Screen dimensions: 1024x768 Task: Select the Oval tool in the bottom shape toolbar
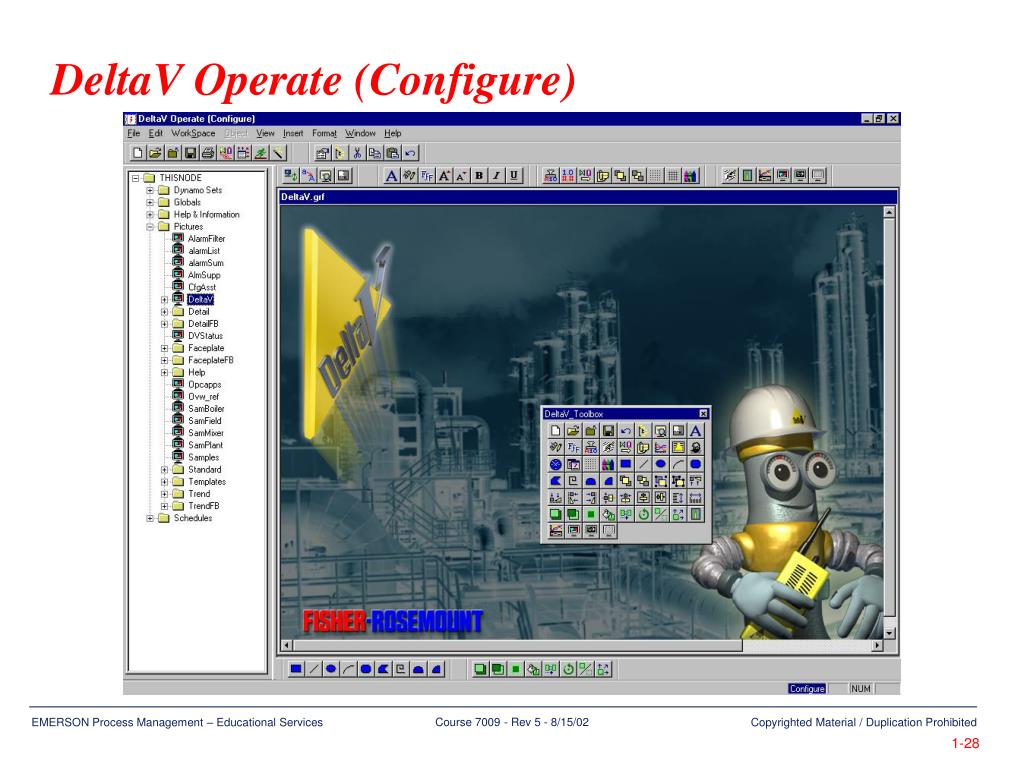tap(331, 669)
